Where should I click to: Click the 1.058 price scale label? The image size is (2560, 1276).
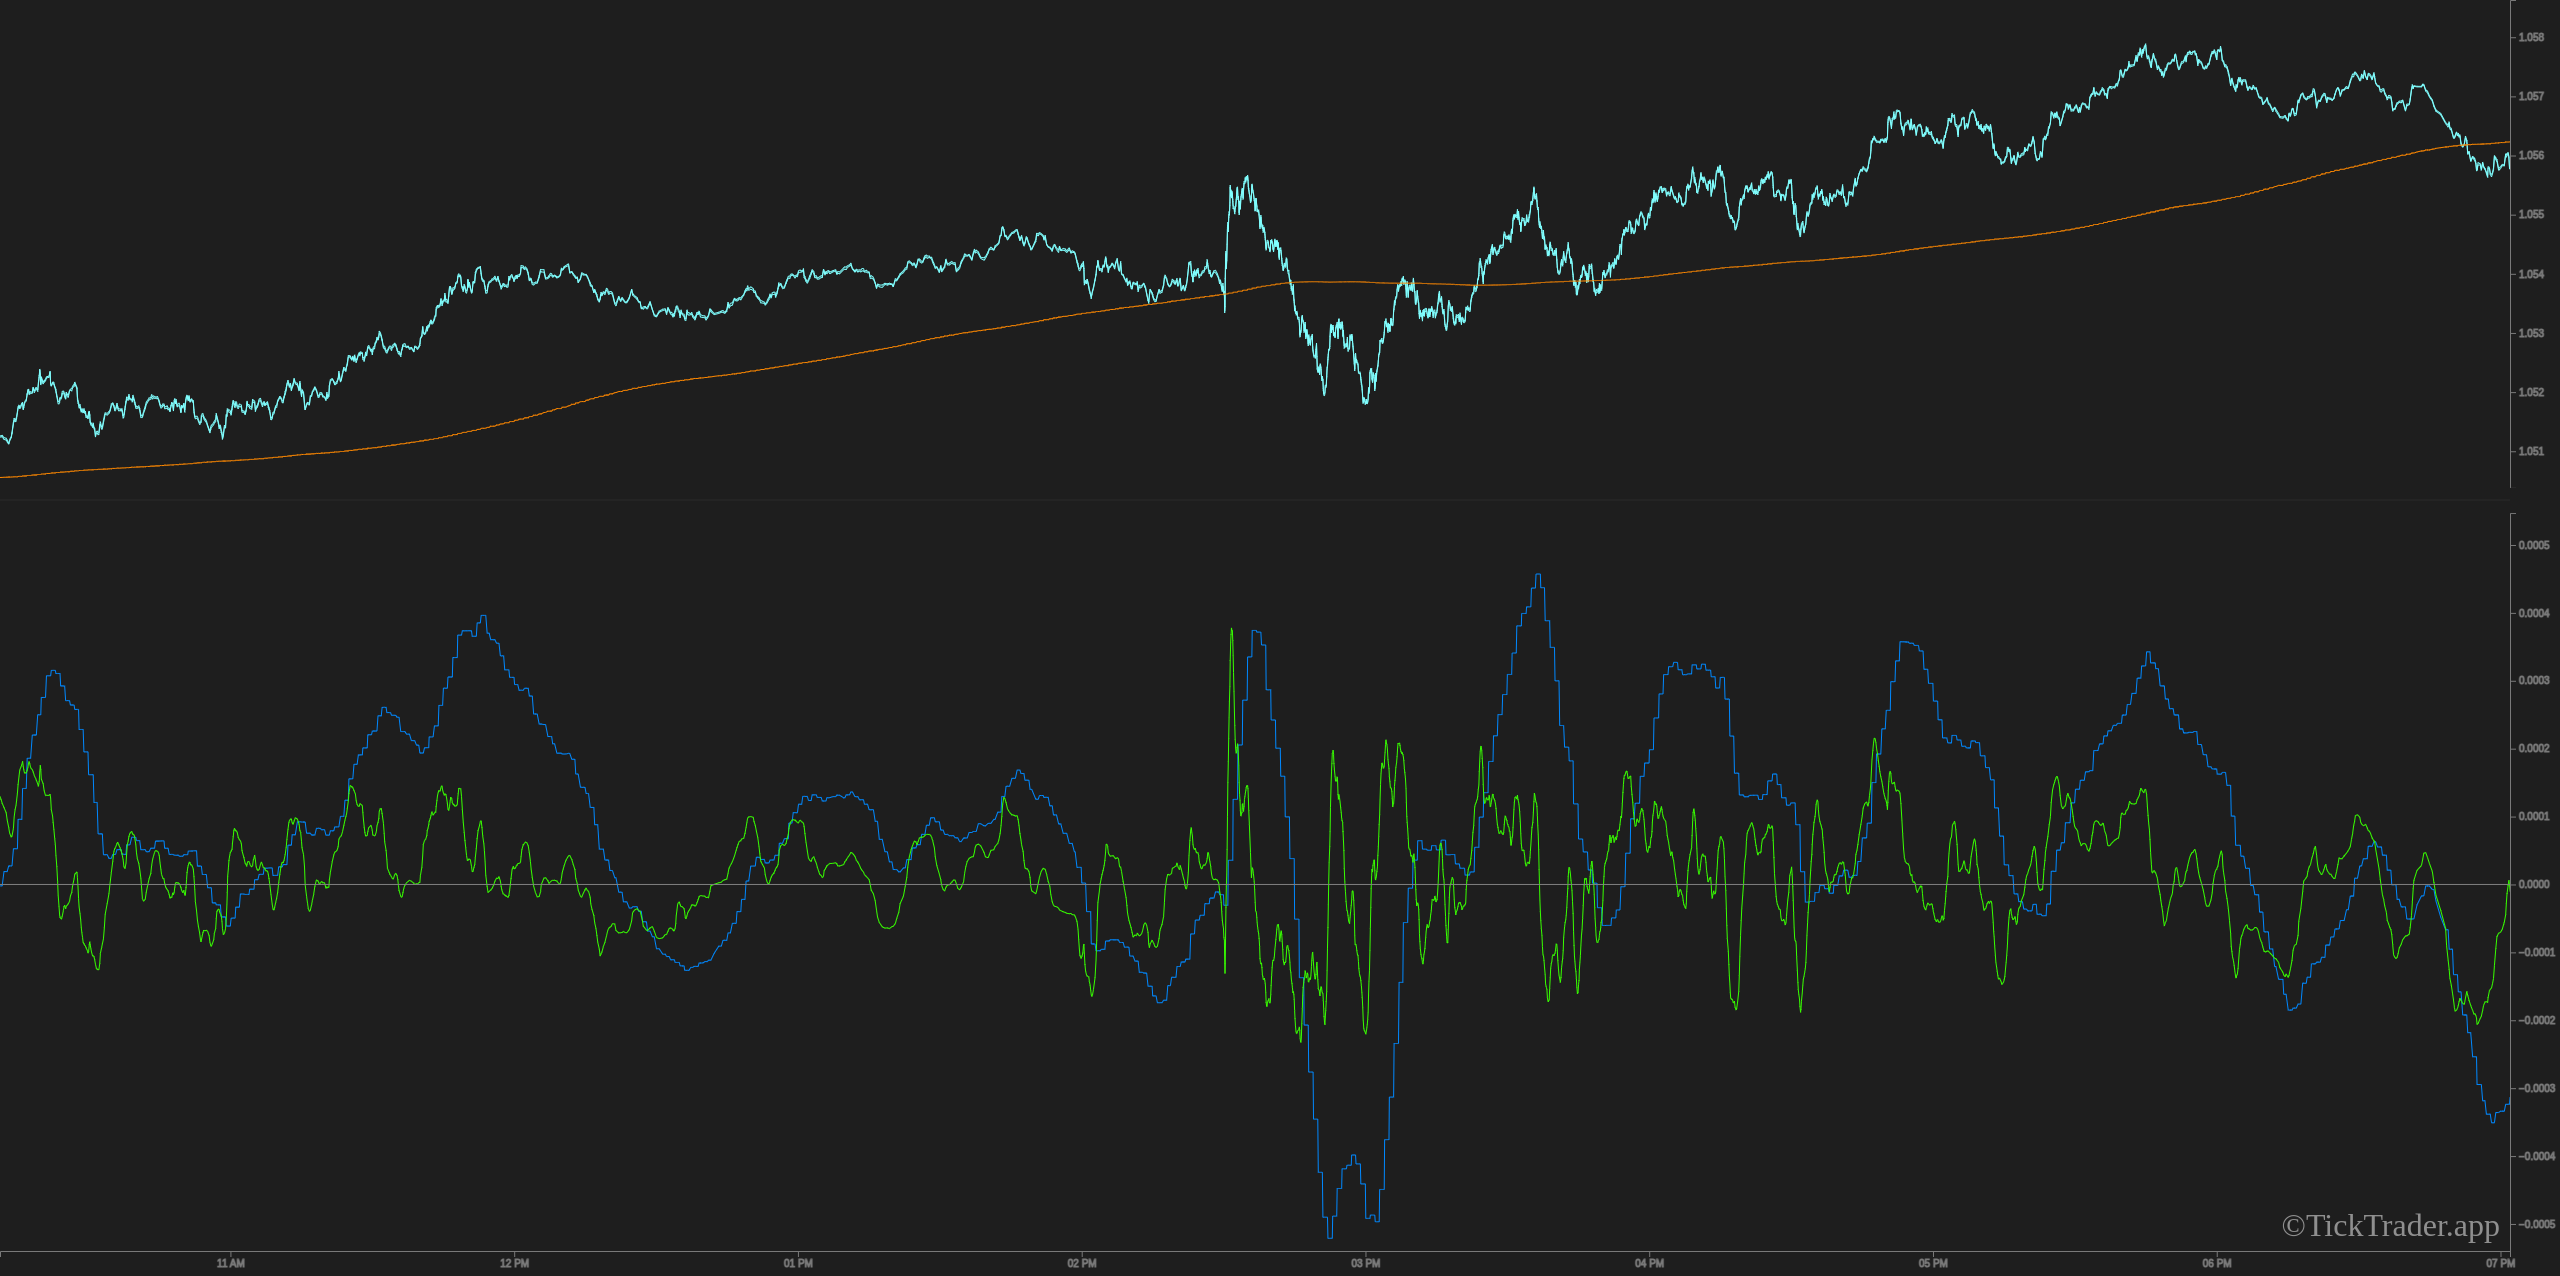2531,37
